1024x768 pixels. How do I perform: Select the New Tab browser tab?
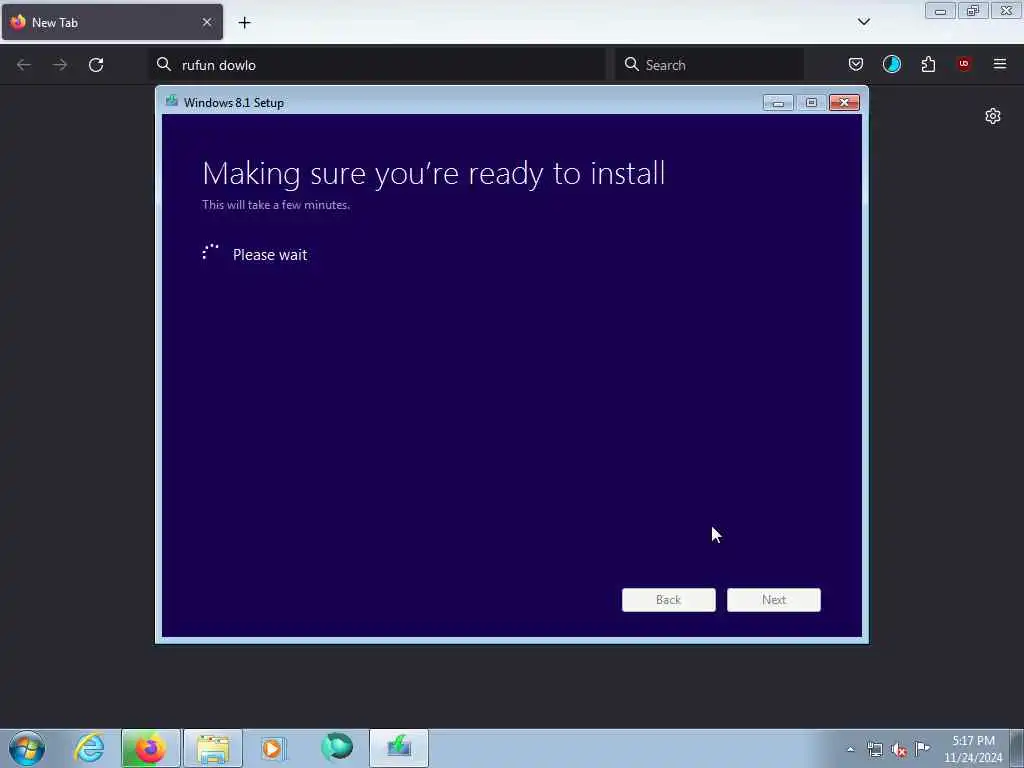pos(112,22)
